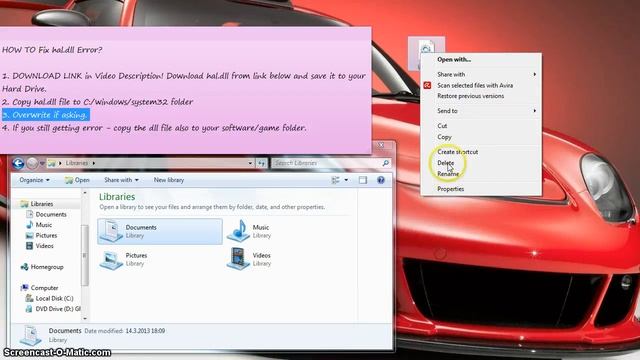Viewport: 640px width, 360px height.
Task: Close the Libraries Explorer window
Action: (380, 145)
